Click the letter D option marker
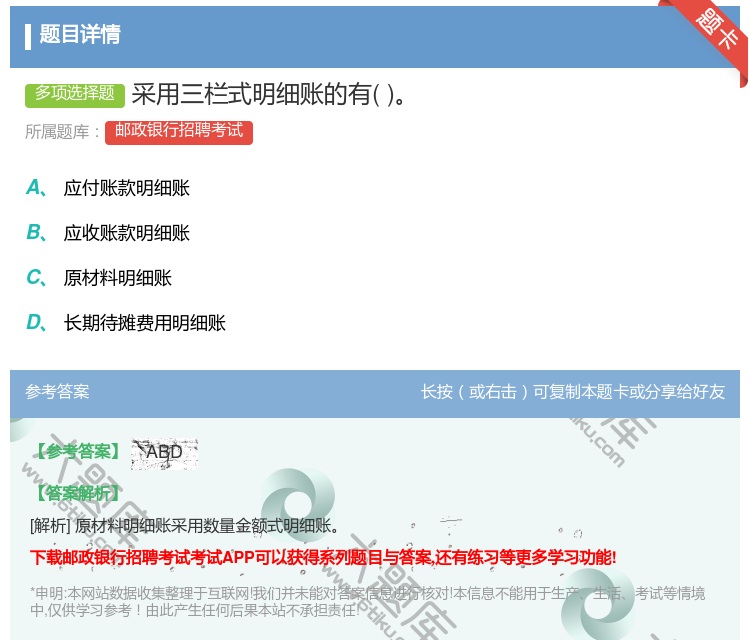The image size is (750, 640). pyautogui.click(x=36, y=323)
